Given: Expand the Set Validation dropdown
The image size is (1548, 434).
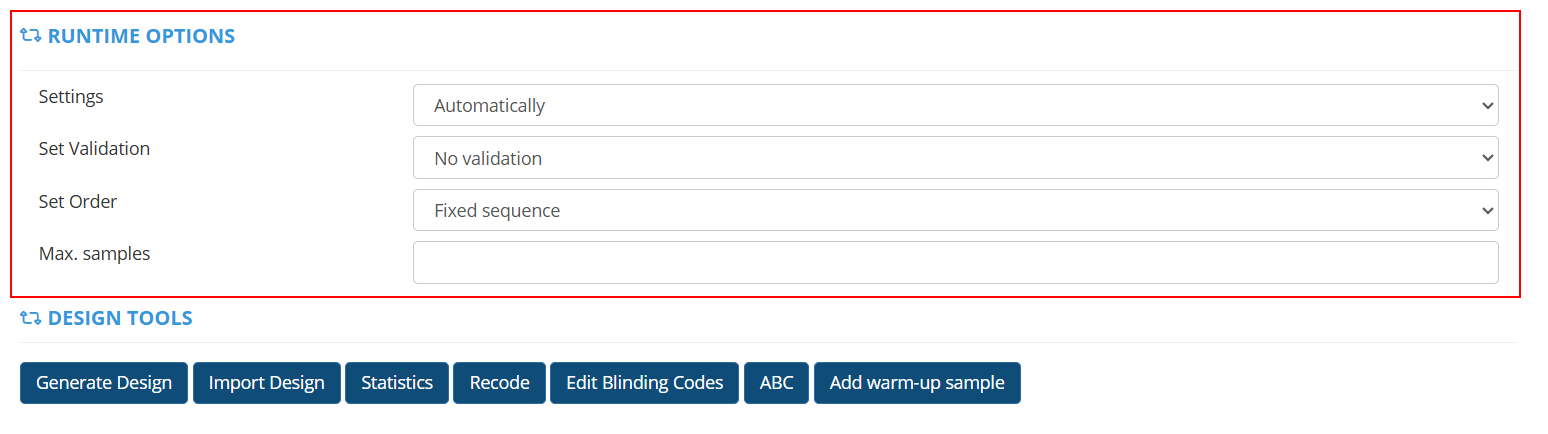Looking at the screenshot, I should point(955,158).
